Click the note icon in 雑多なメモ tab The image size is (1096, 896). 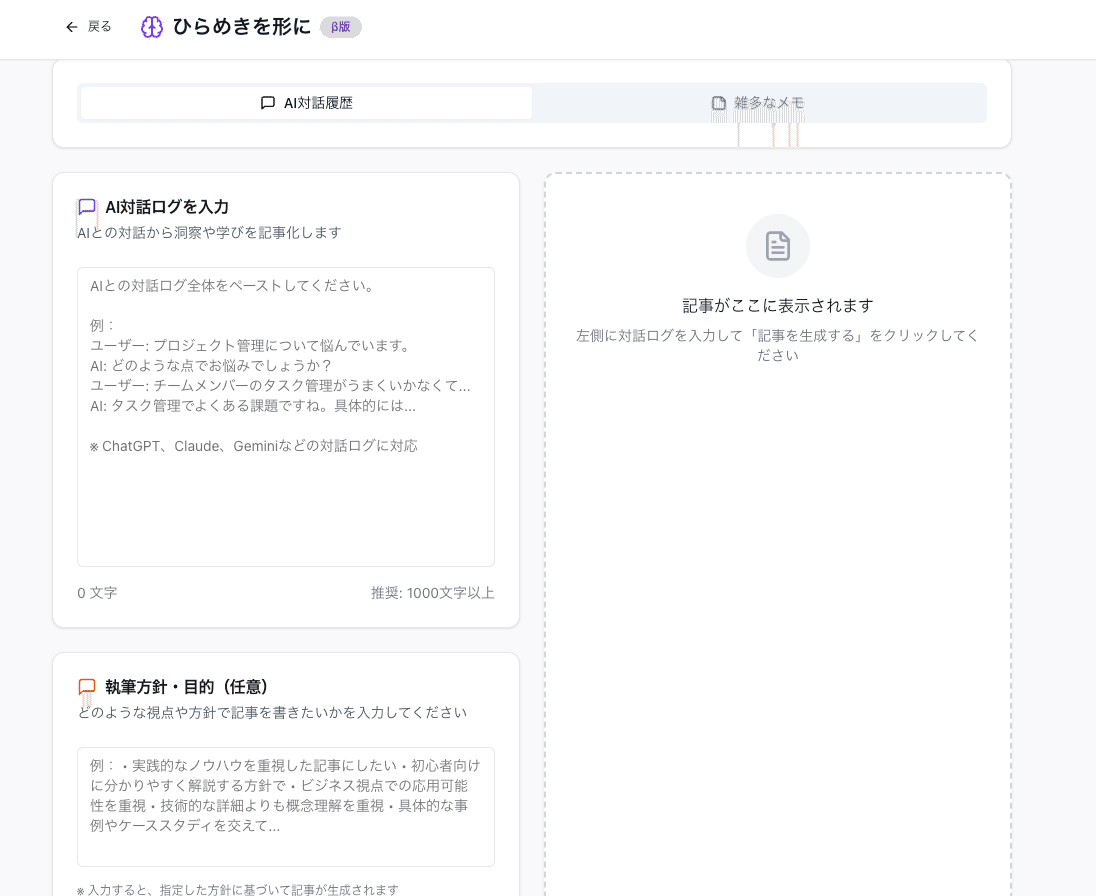[x=719, y=103]
